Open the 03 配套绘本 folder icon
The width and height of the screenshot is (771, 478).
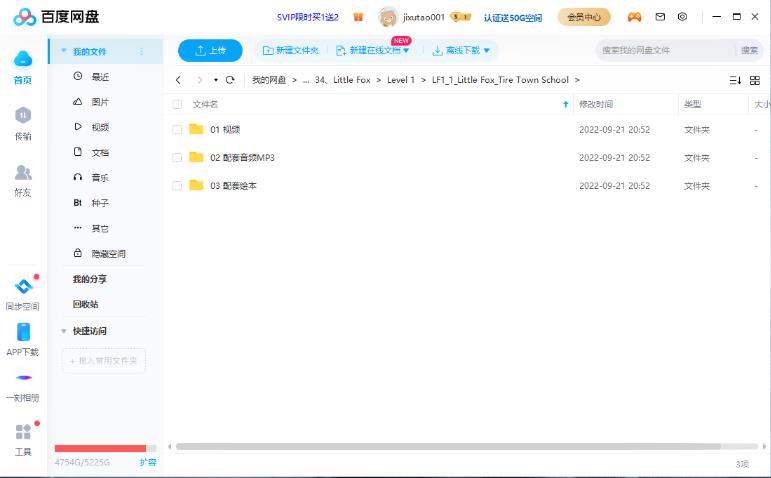click(x=196, y=185)
